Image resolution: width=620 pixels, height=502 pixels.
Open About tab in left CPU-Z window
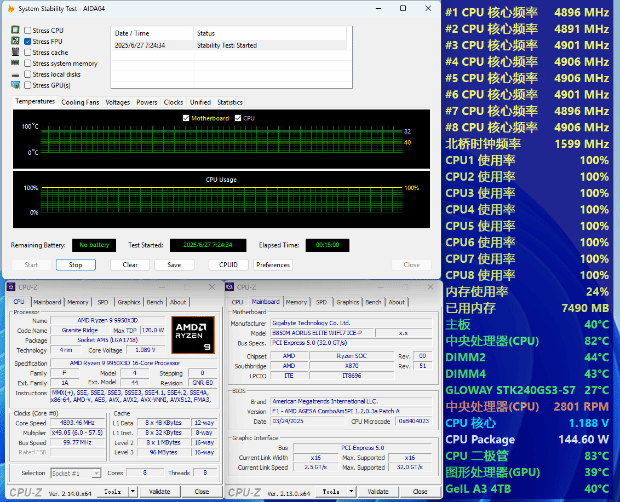point(178,302)
